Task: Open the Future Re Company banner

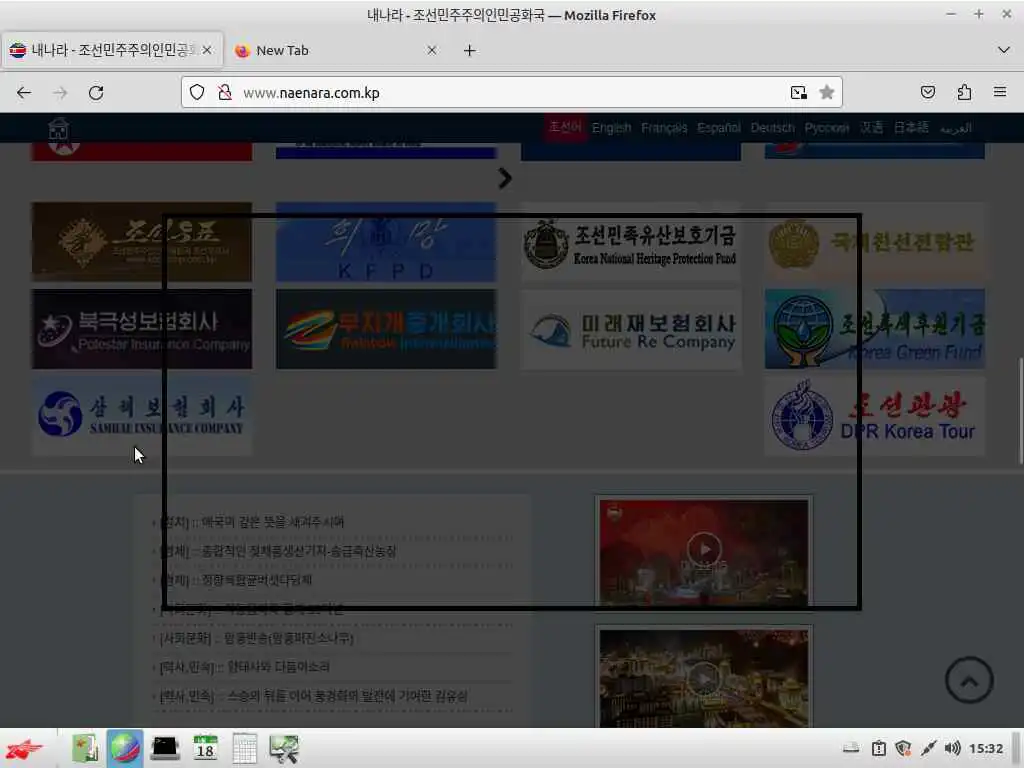Action: click(x=631, y=329)
